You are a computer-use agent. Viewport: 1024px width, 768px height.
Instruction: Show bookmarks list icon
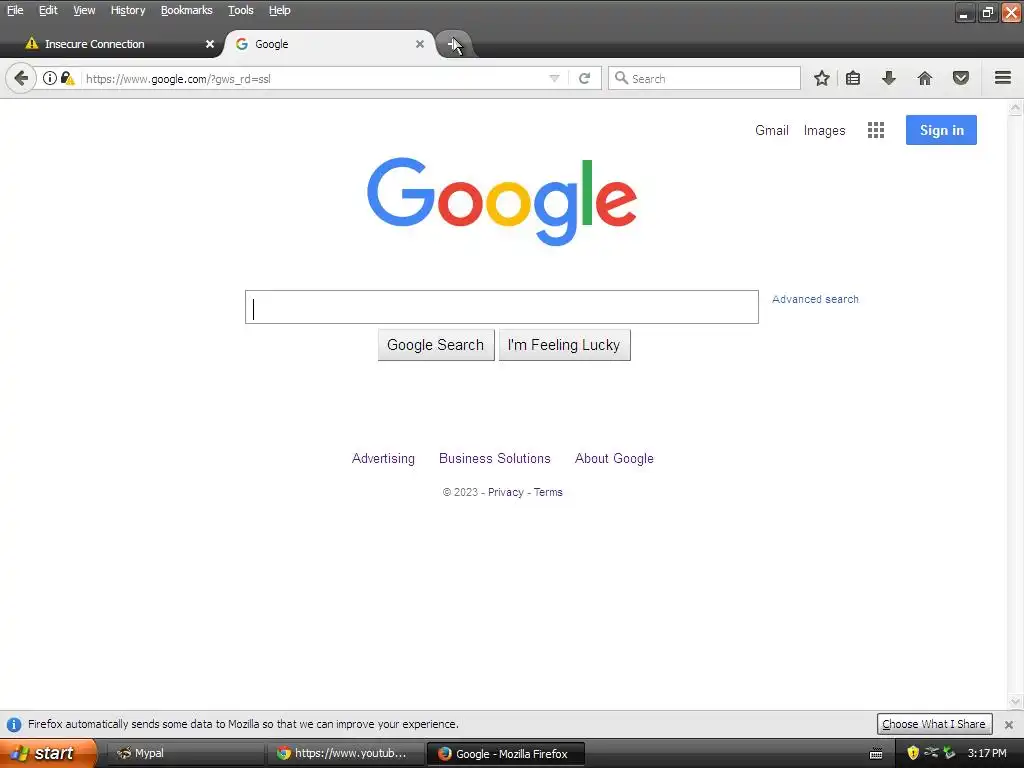click(x=853, y=78)
